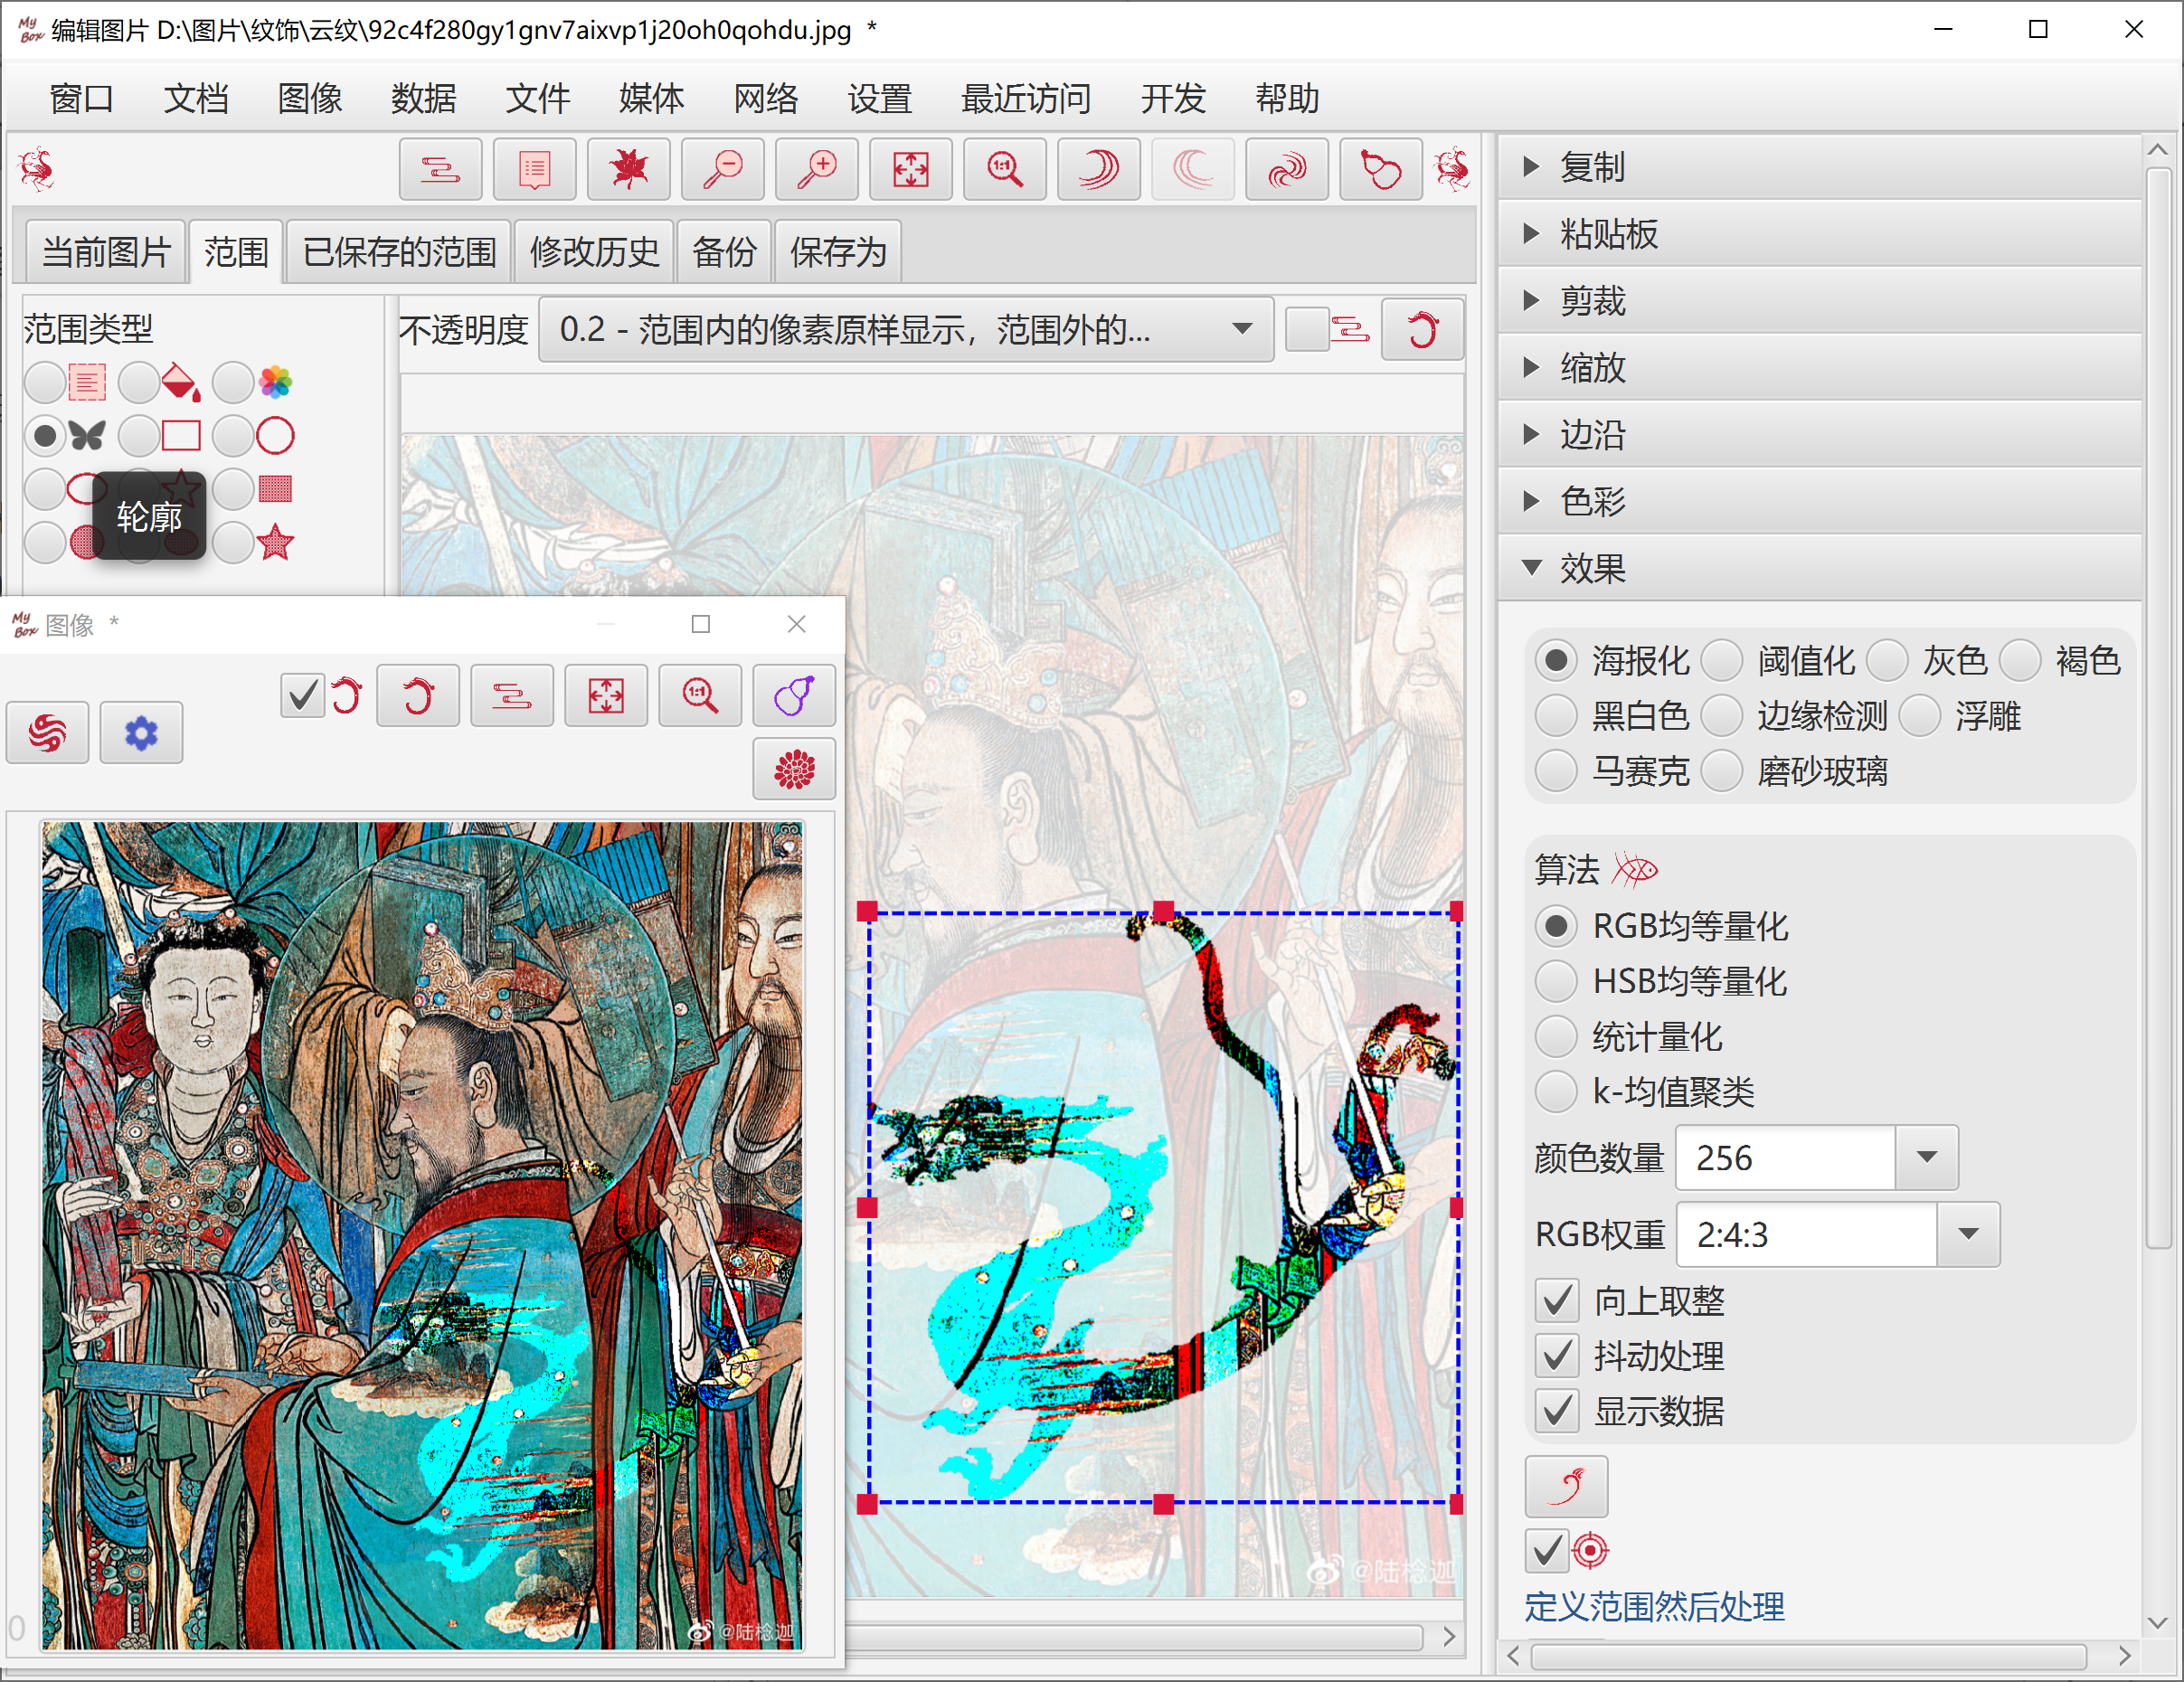This screenshot has width=2184, height=1682.
Task: Click the spiral swirl icon in toolbar
Action: pos(1287,169)
